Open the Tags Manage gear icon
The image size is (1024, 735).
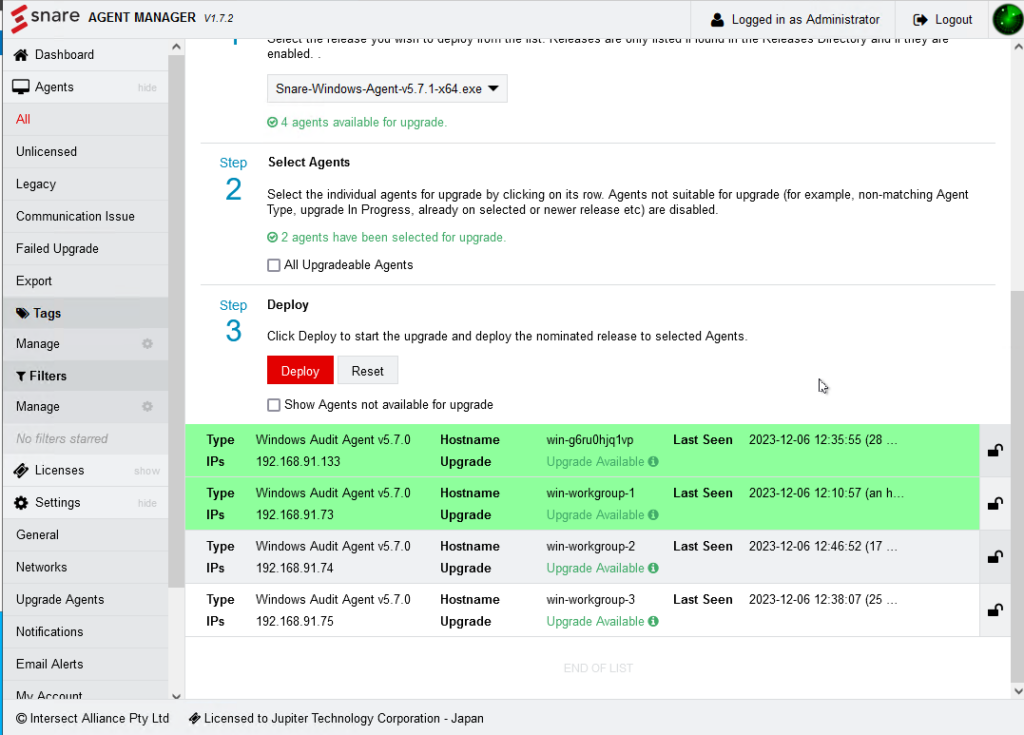pyautogui.click(x=148, y=344)
